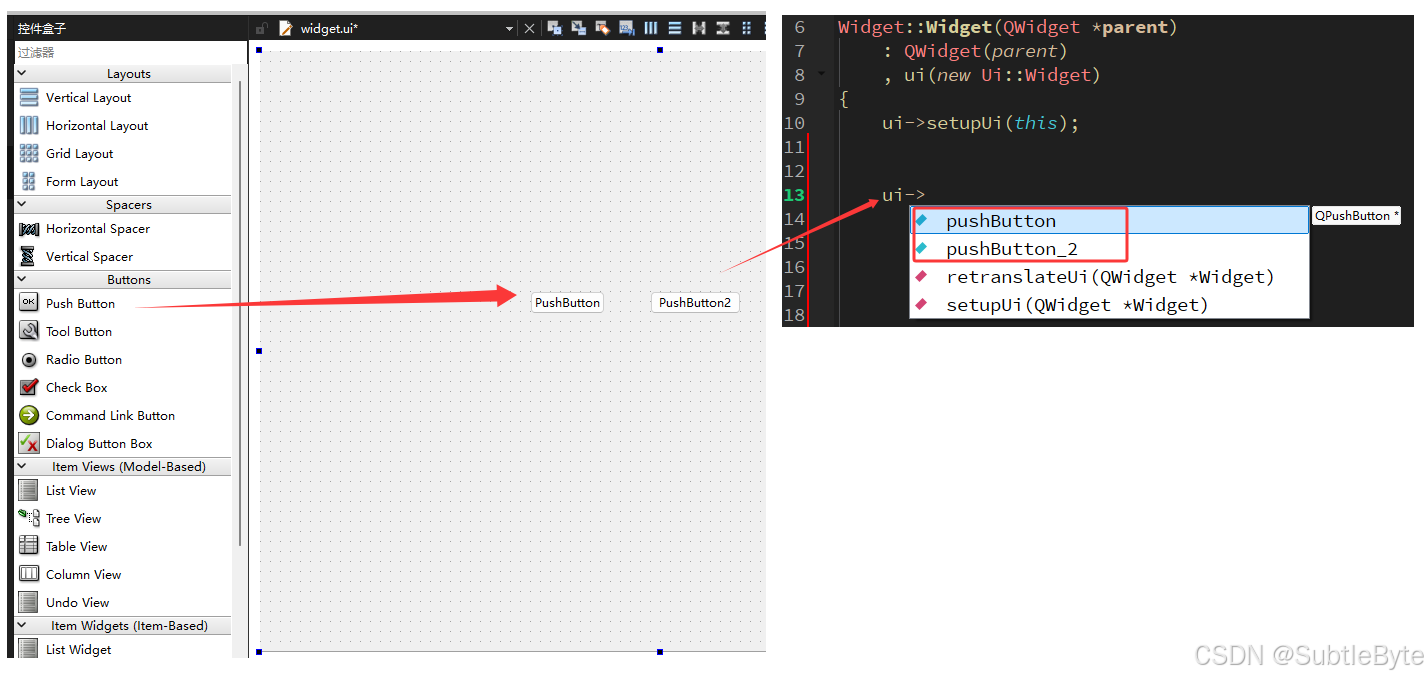Screen dimensions: 1428x681
Task: Choose retranslateUi(QWidget *Widget) completion entry
Action: click(x=1109, y=277)
